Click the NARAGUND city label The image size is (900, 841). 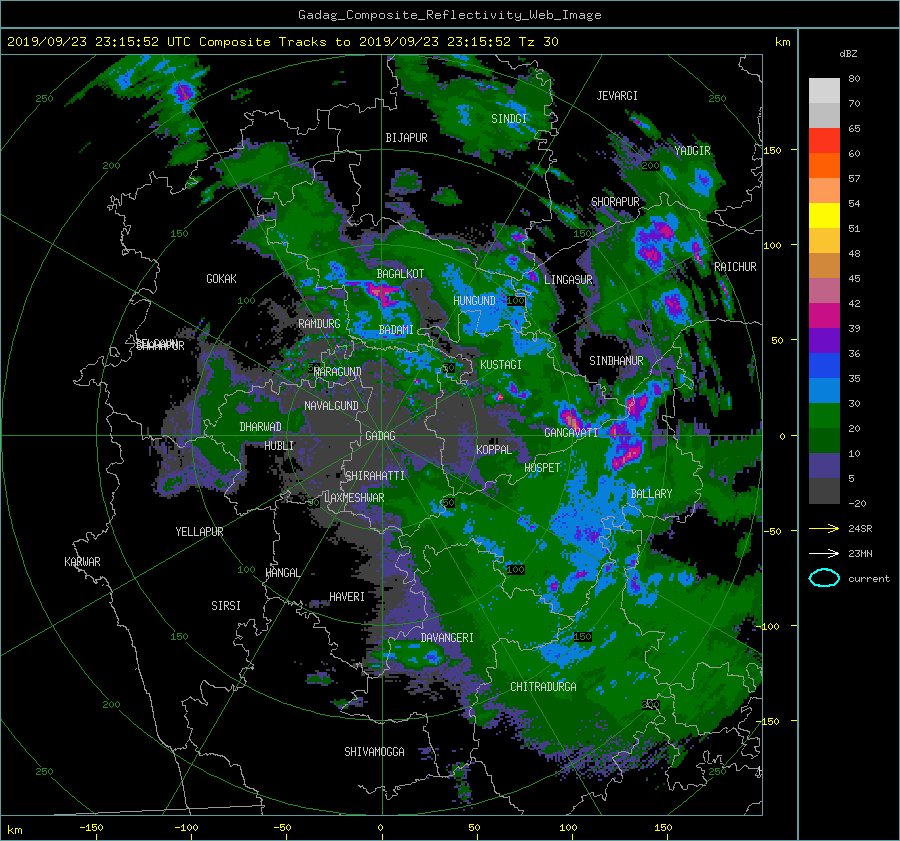pos(338,372)
